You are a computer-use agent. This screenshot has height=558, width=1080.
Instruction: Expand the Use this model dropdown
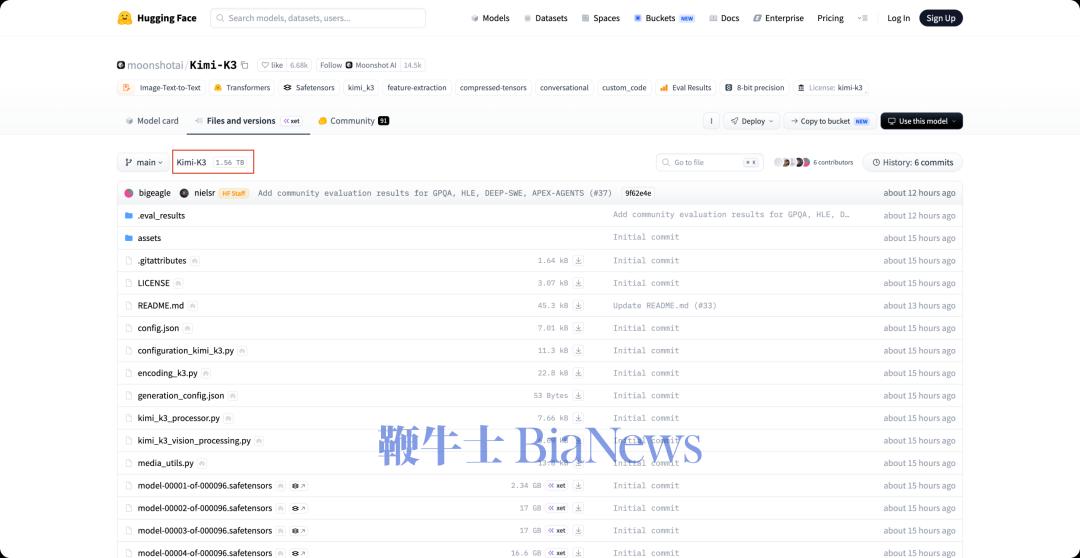click(x=922, y=121)
